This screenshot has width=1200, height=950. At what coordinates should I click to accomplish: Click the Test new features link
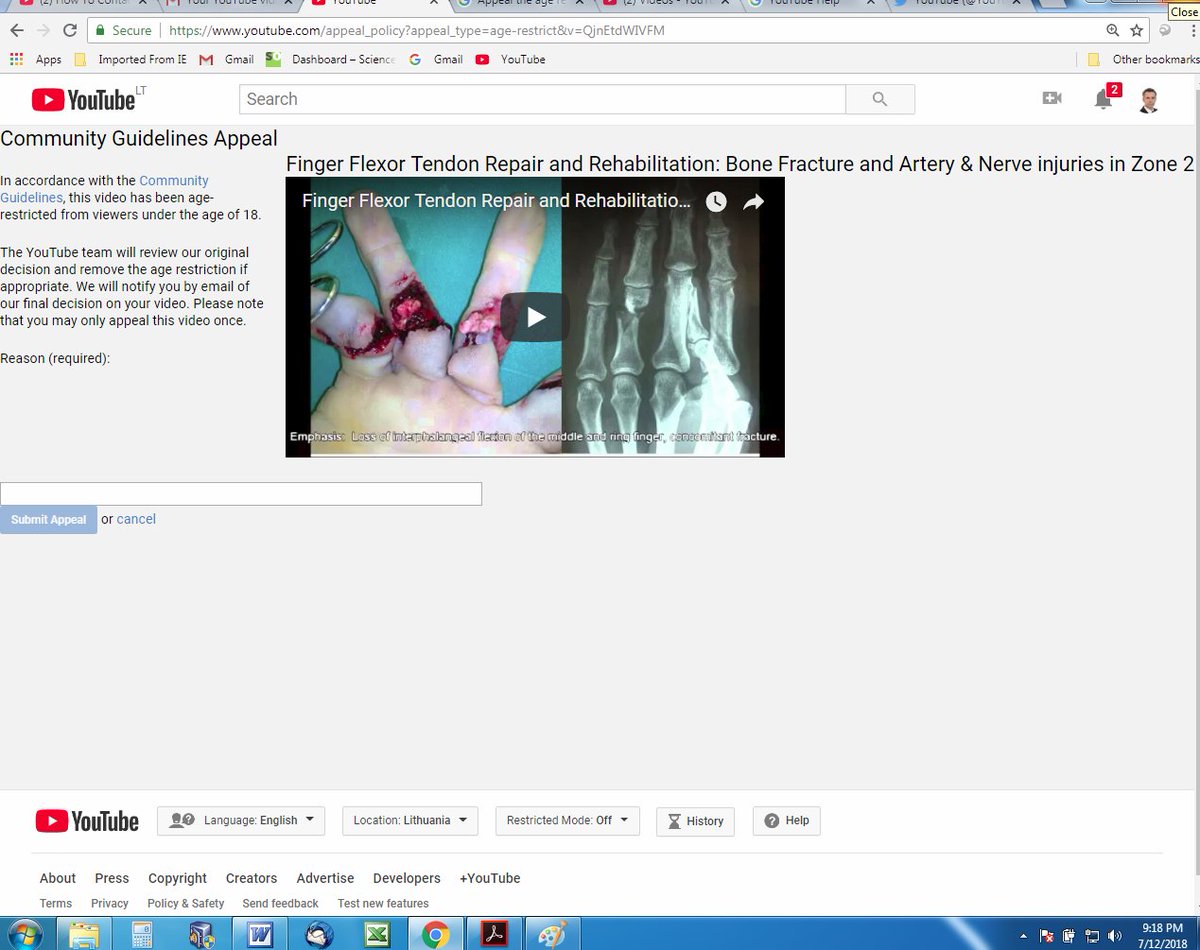point(383,903)
